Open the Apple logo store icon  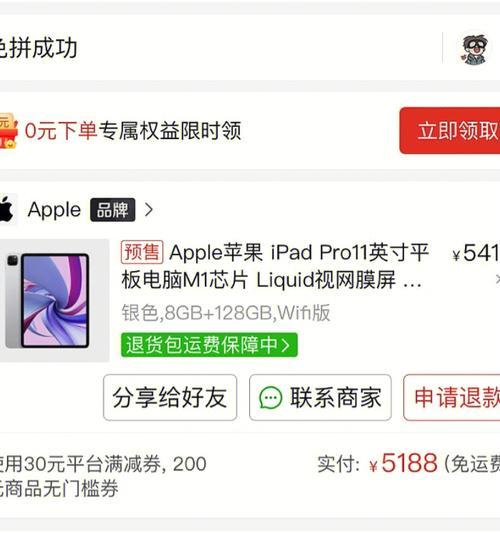7,209
